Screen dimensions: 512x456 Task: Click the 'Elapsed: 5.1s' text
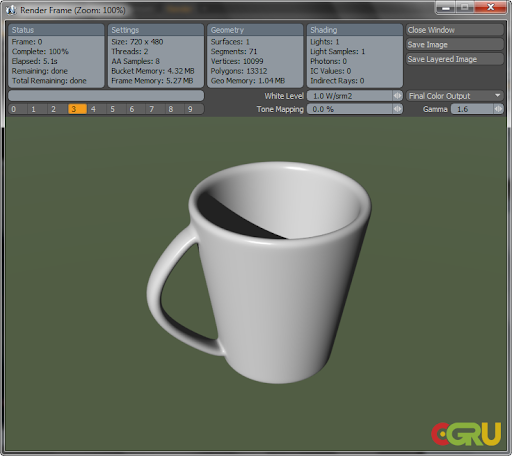coord(35,61)
